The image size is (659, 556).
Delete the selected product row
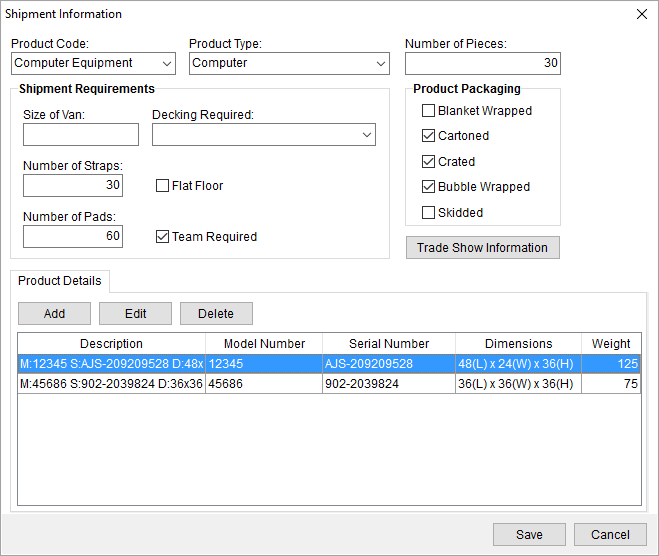point(216,313)
